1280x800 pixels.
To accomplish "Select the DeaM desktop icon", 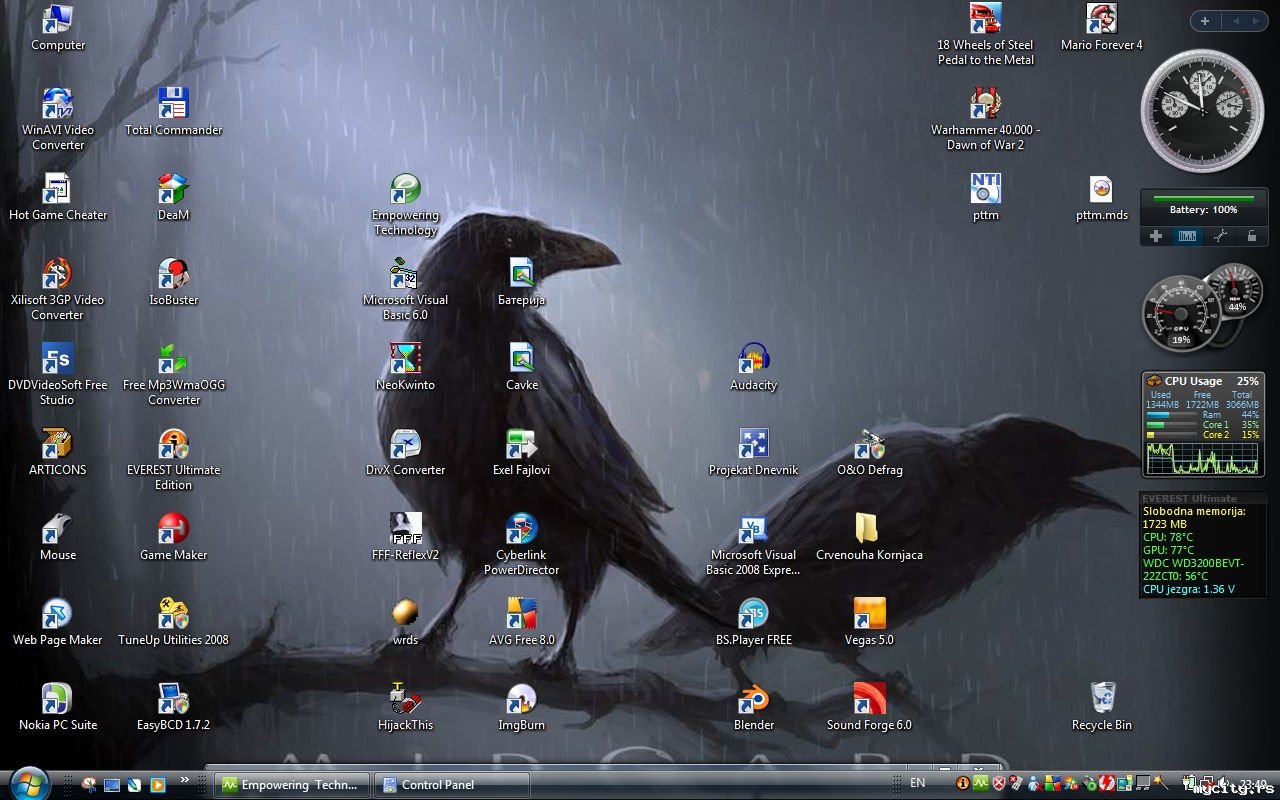I will [x=174, y=197].
